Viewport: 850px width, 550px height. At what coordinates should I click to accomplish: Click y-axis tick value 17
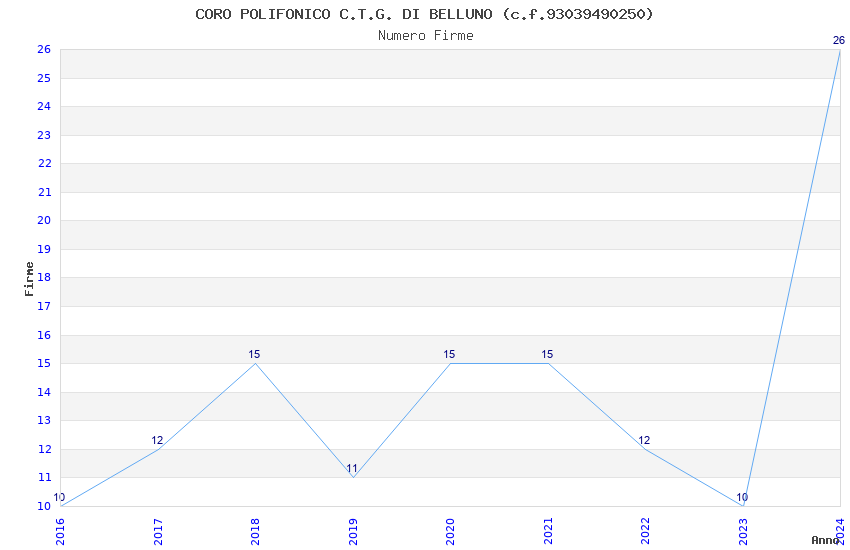pyautogui.click(x=44, y=306)
